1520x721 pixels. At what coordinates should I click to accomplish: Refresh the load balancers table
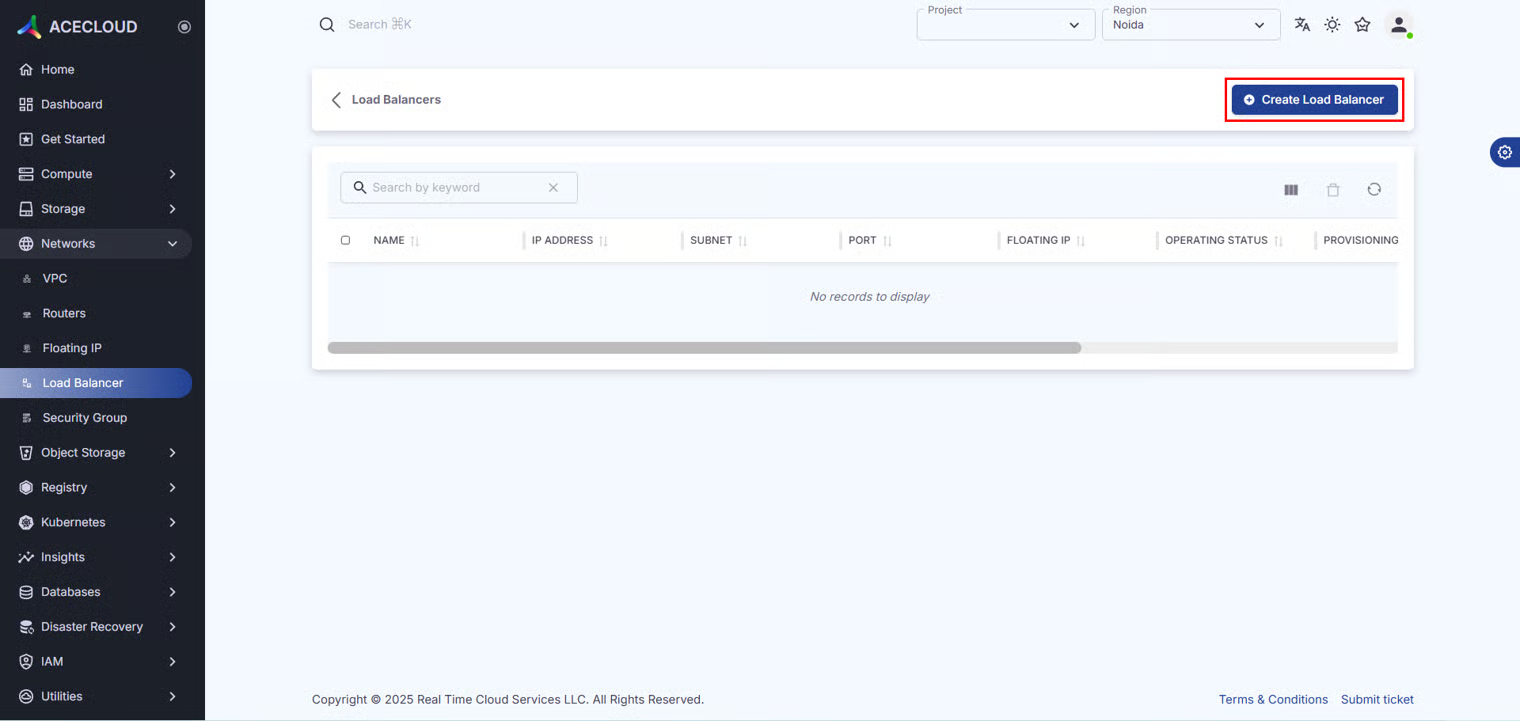1374,189
